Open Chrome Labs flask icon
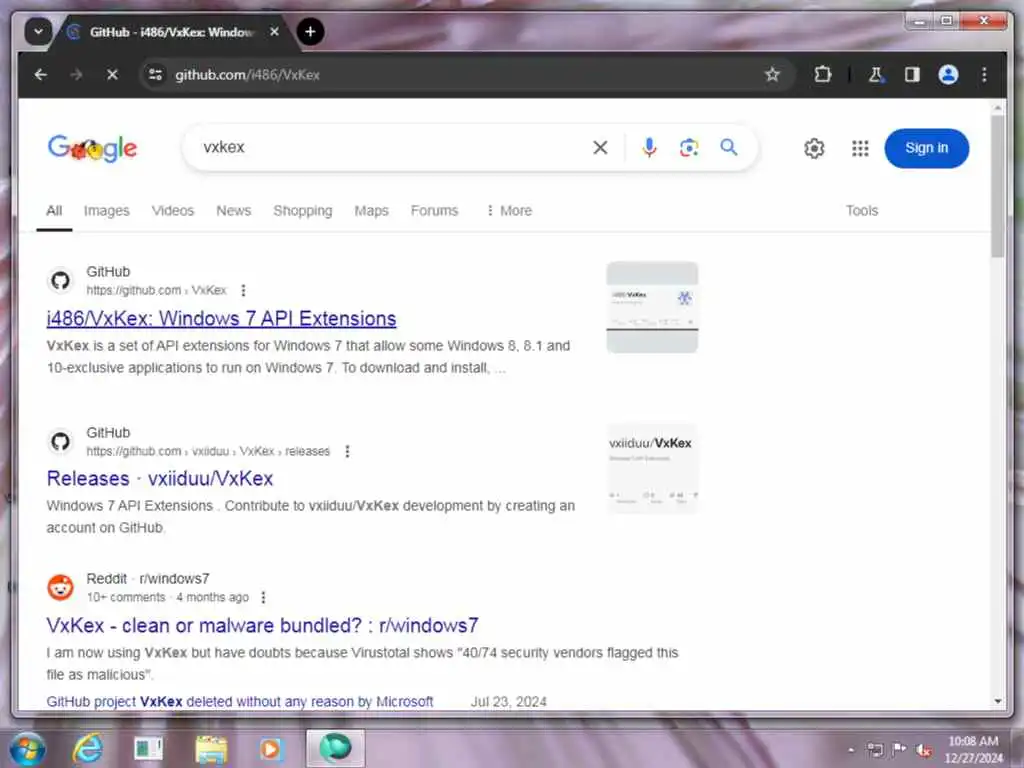Screen dimensions: 1024x768 (x=876, y=75)
